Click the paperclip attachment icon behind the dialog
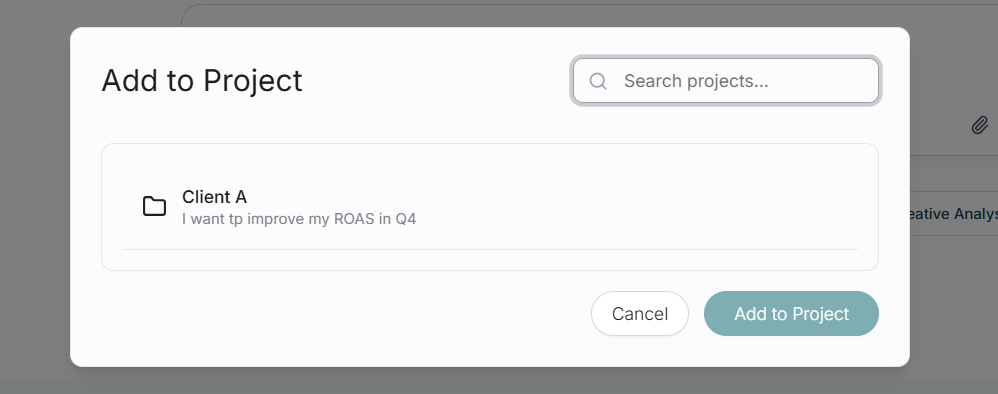The width and height of the screenshot is (998, 394). (x=980, y=125)
